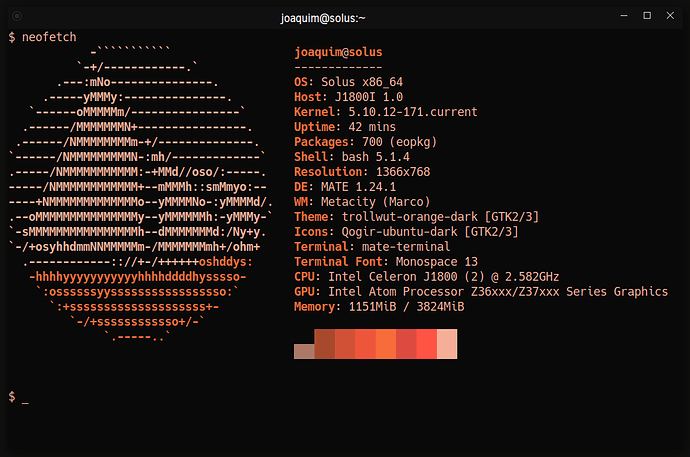The width and height of the screenshot is (690, 457).
Task: Click the dark rust-brown color block
Action: (x=325, y=344)
